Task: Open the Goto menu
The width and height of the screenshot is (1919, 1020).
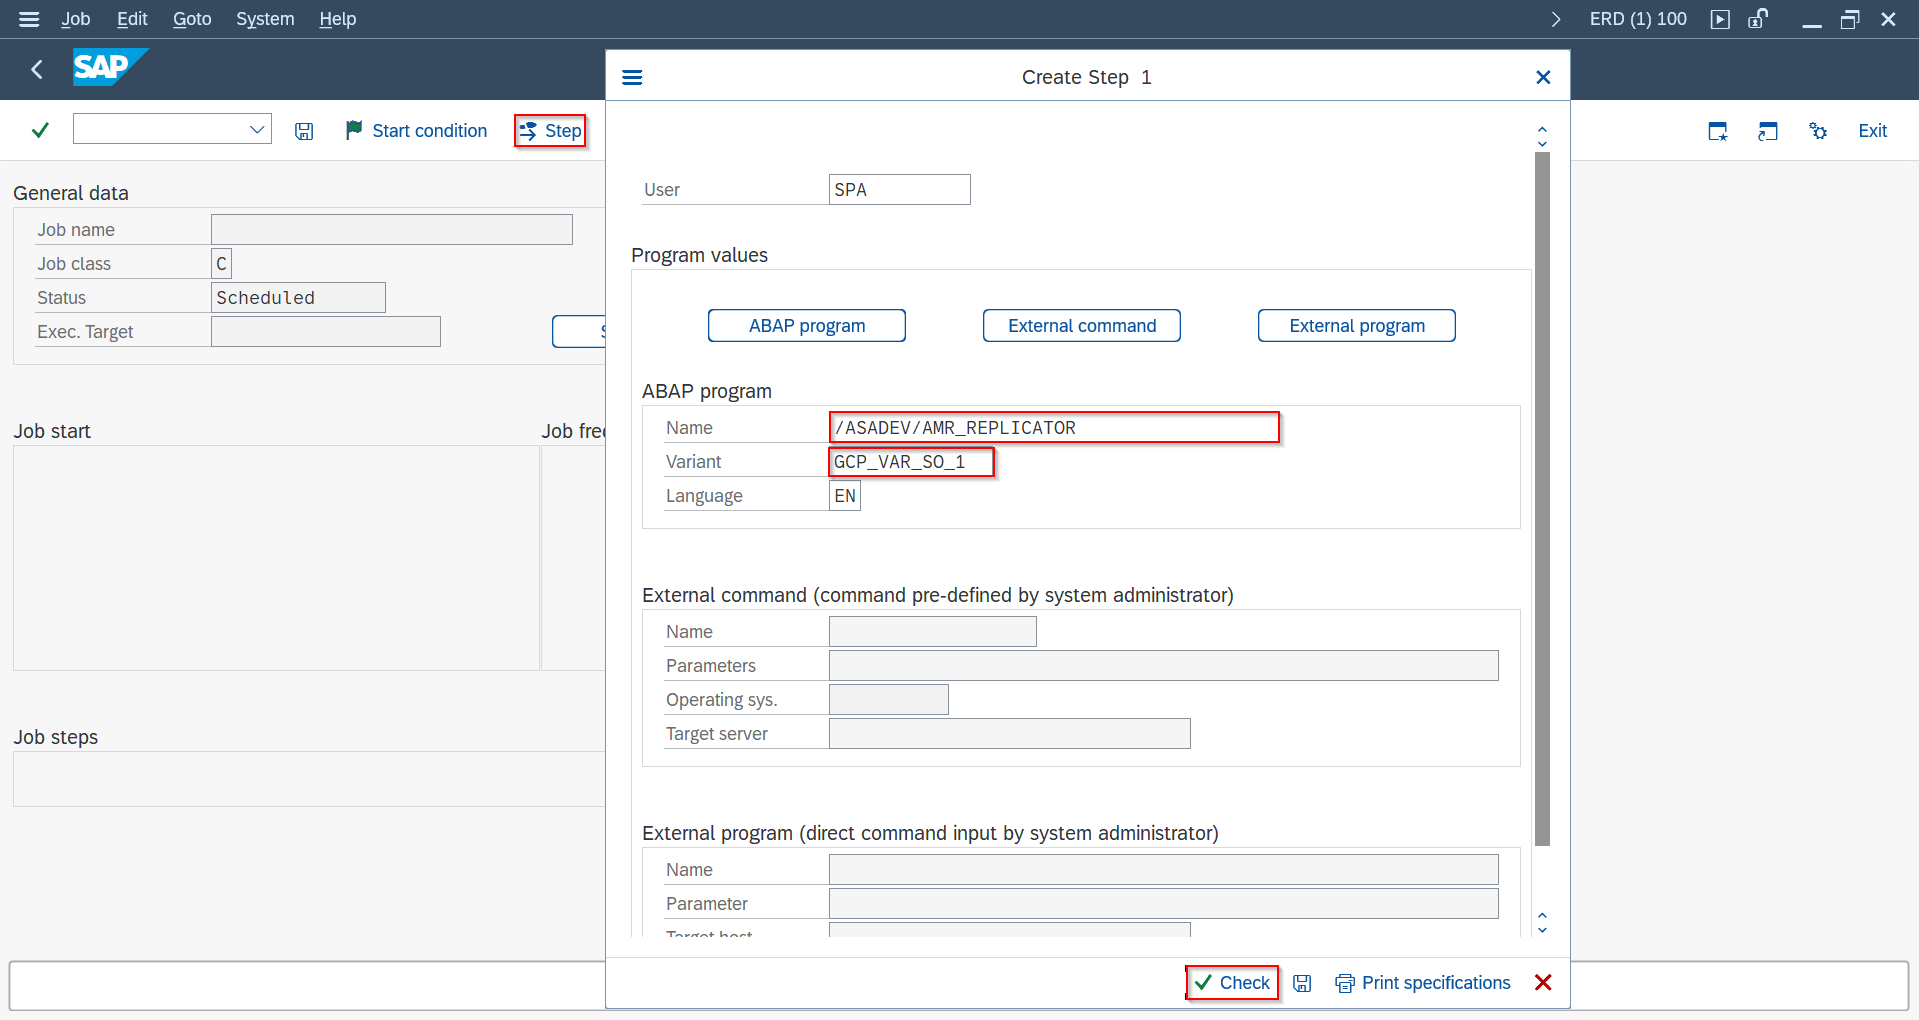Action: tap(192, 19)
